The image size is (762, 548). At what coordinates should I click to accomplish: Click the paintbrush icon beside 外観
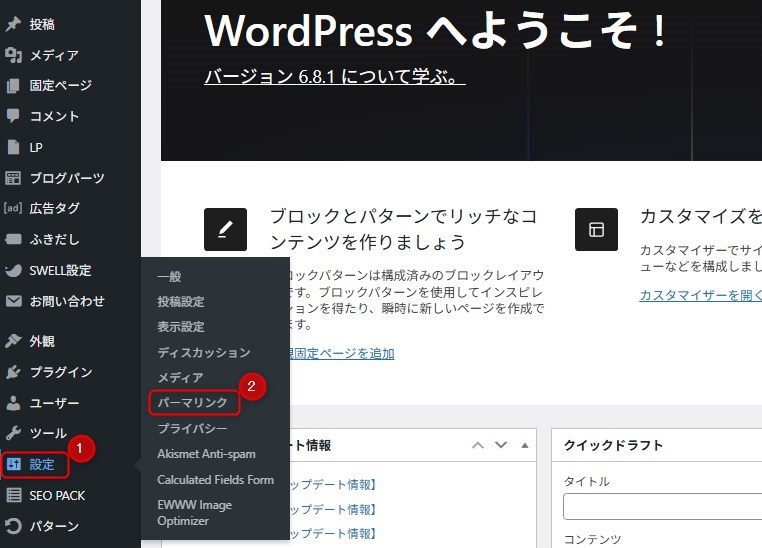(13, 341)
